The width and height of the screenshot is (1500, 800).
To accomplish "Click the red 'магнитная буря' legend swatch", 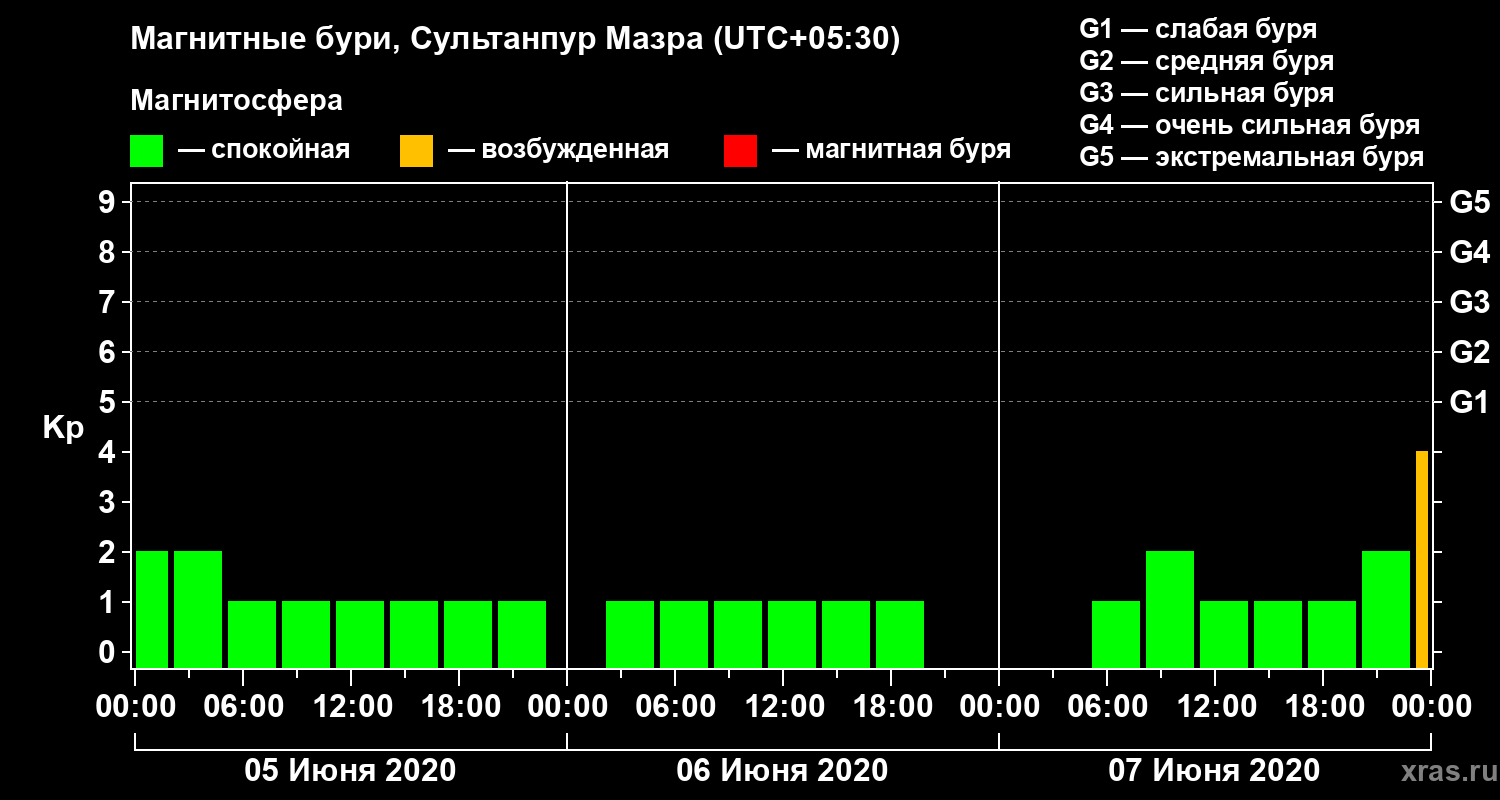I will pos(740,151).
